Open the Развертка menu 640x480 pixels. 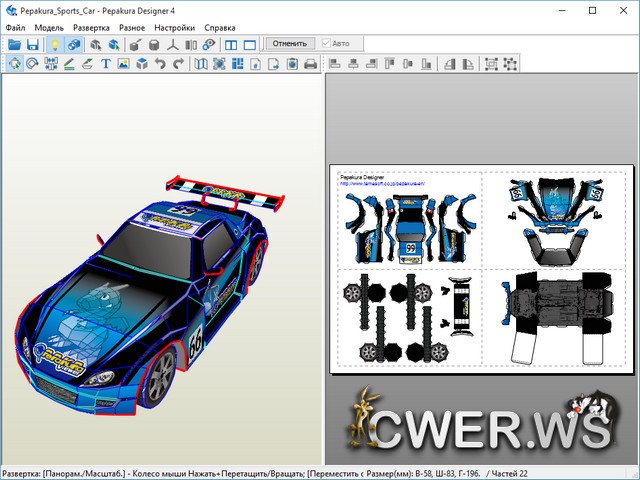click(x=91, y=28)
